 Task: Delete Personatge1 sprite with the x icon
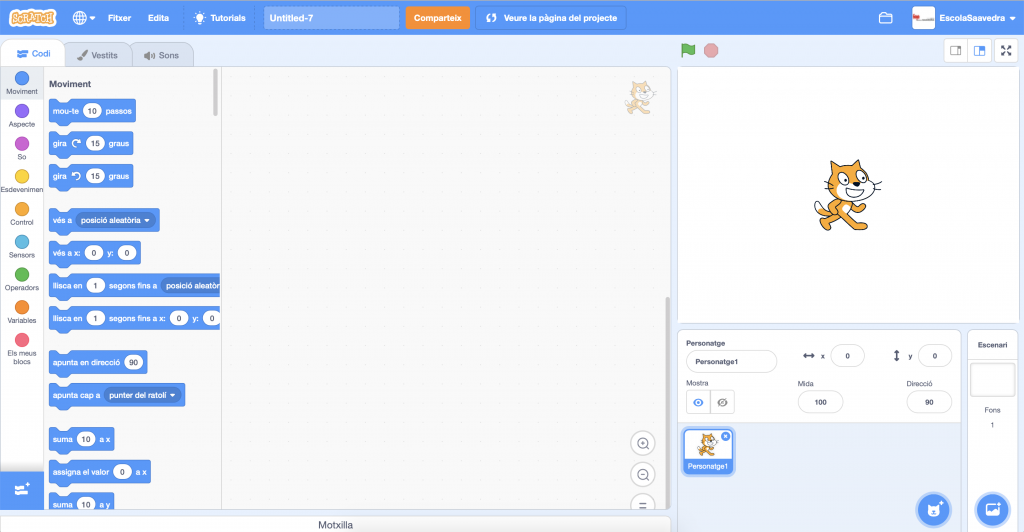click(x=726, y=436)
